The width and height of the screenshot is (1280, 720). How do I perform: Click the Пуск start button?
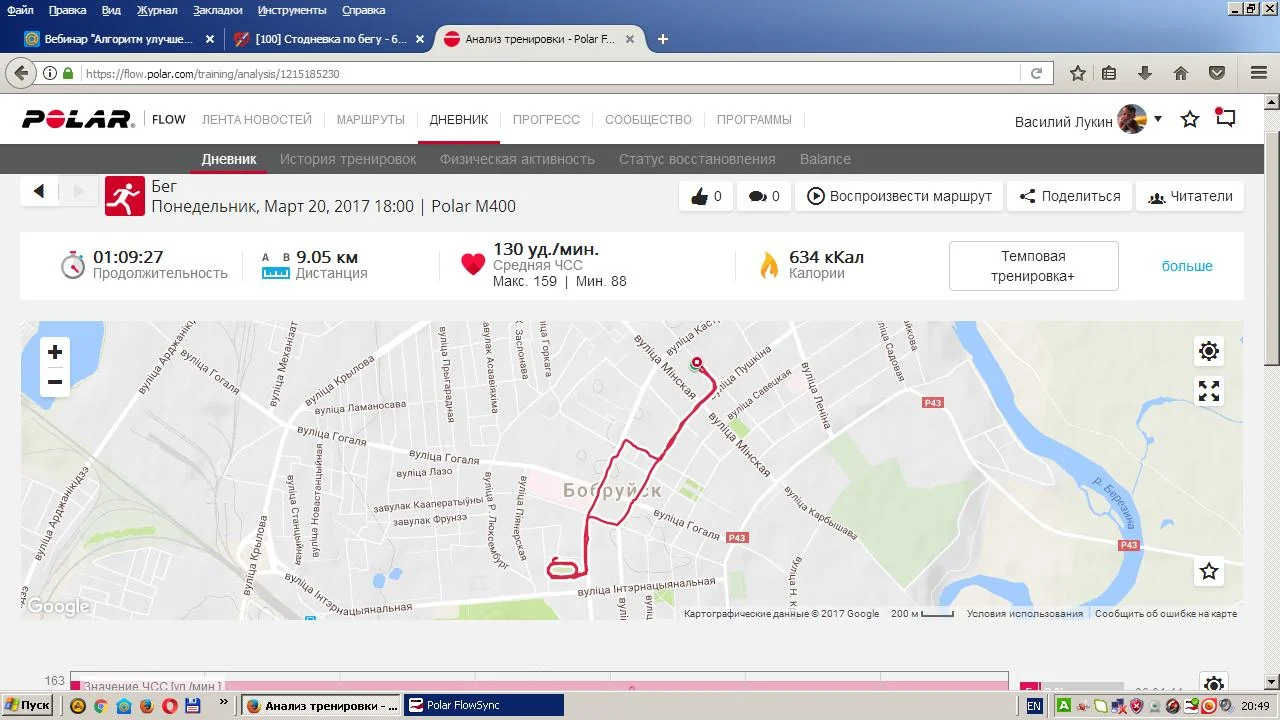click(27, 705)
